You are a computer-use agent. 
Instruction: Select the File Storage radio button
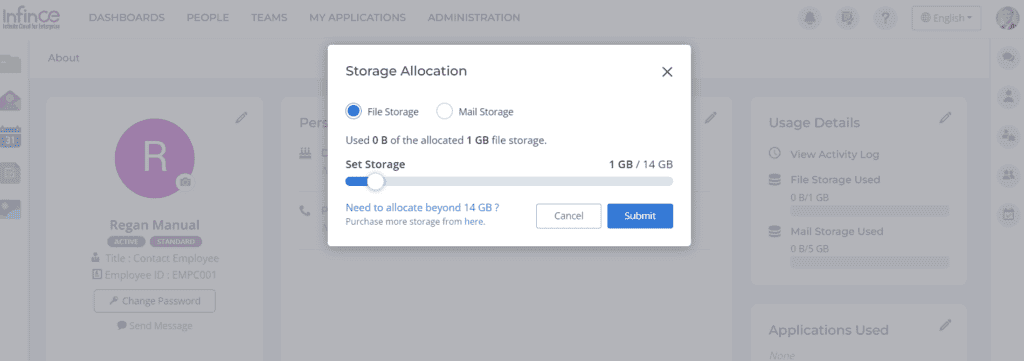353,111
